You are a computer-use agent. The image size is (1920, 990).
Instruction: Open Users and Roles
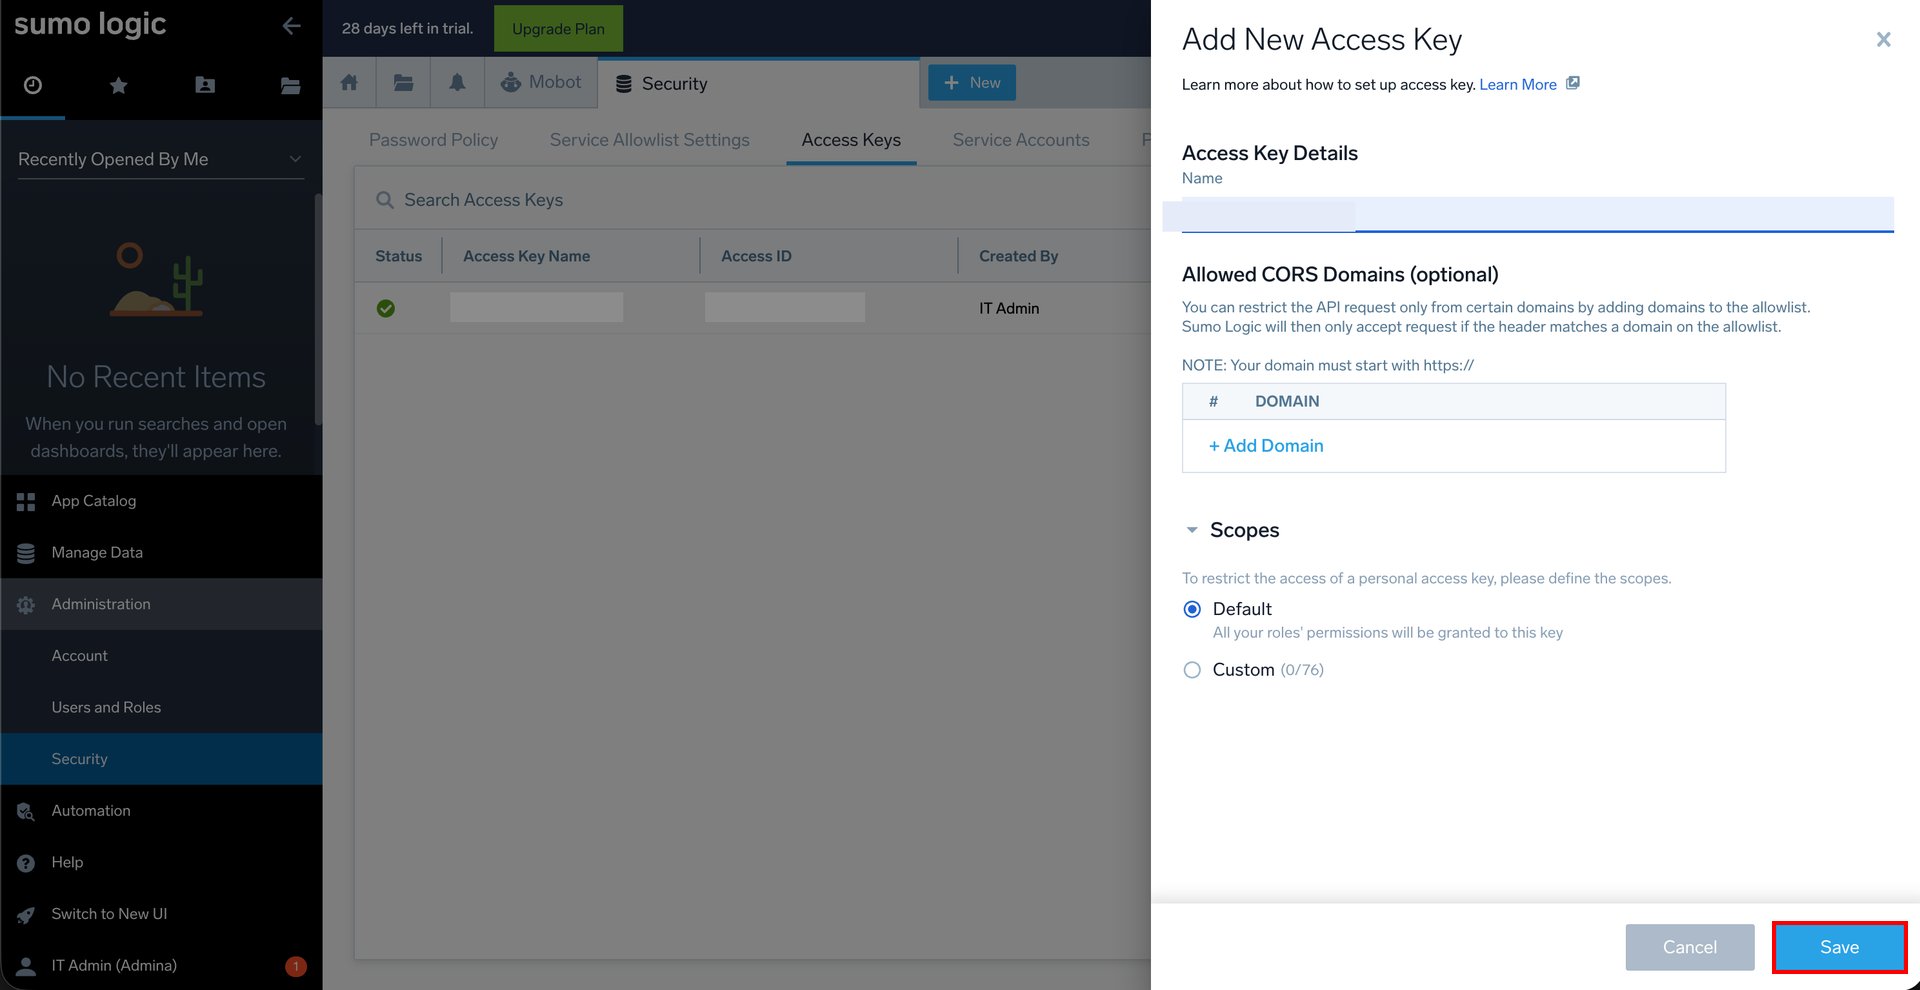(x=161, y=708)
